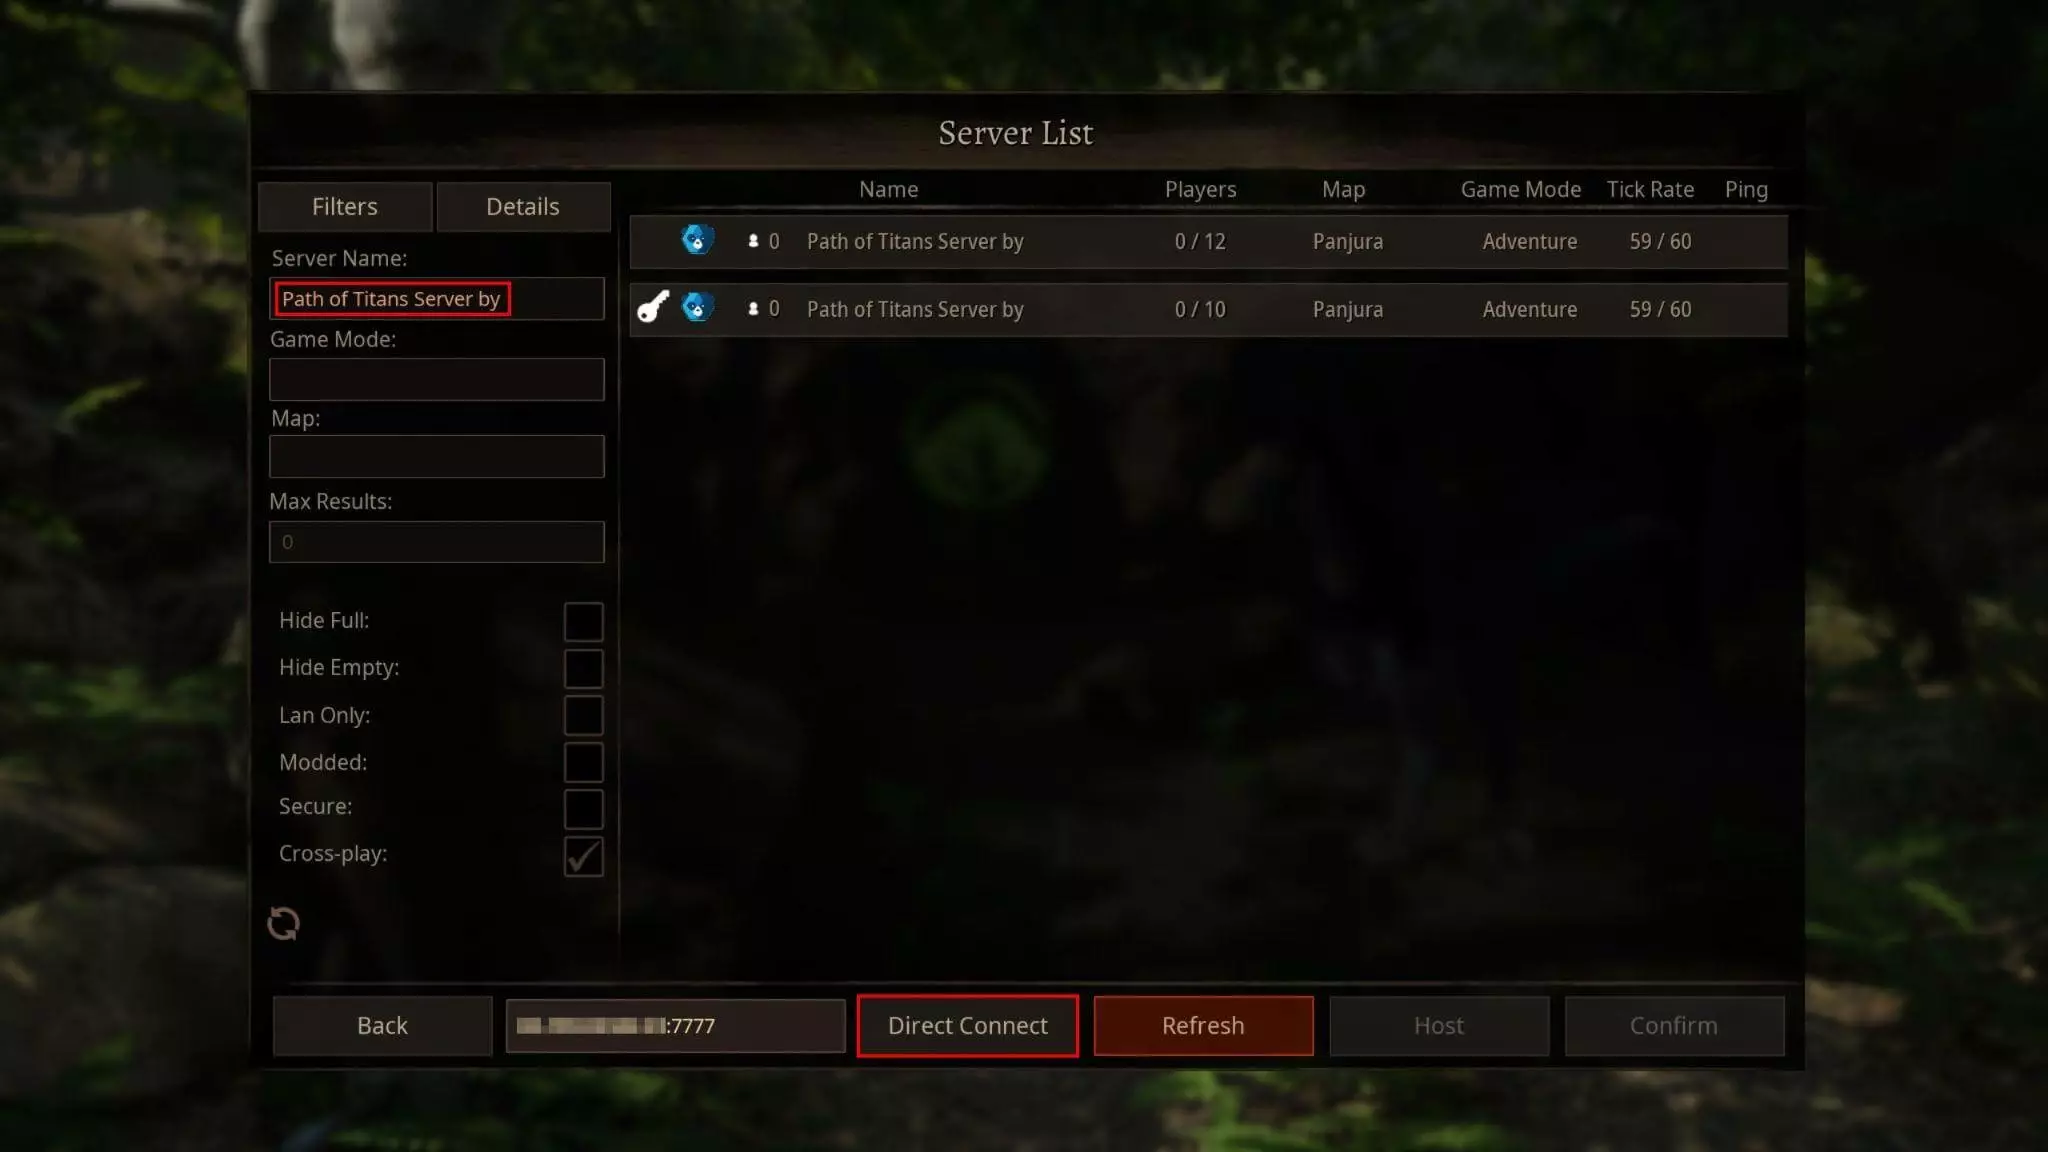Image resolution: width=2048 pixels, height=1152 pixels.
Task: Click the Refresh button
Action: (1203, 1025)
